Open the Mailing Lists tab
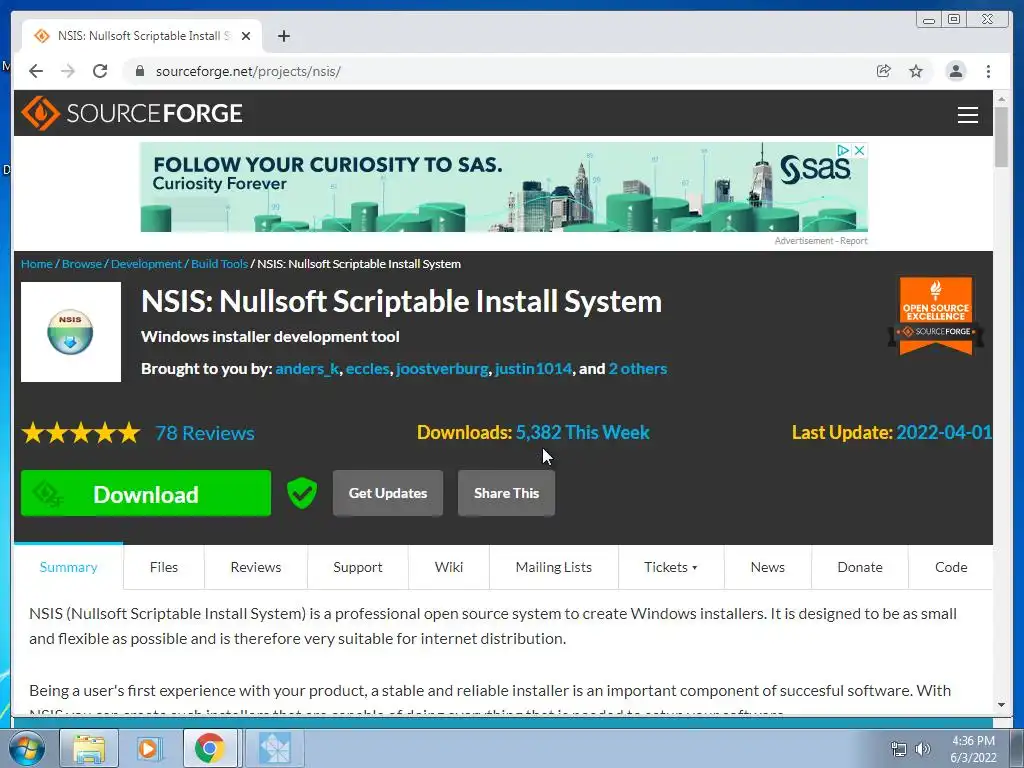This screenshot has height=768, width=1024. coord(553,567)
